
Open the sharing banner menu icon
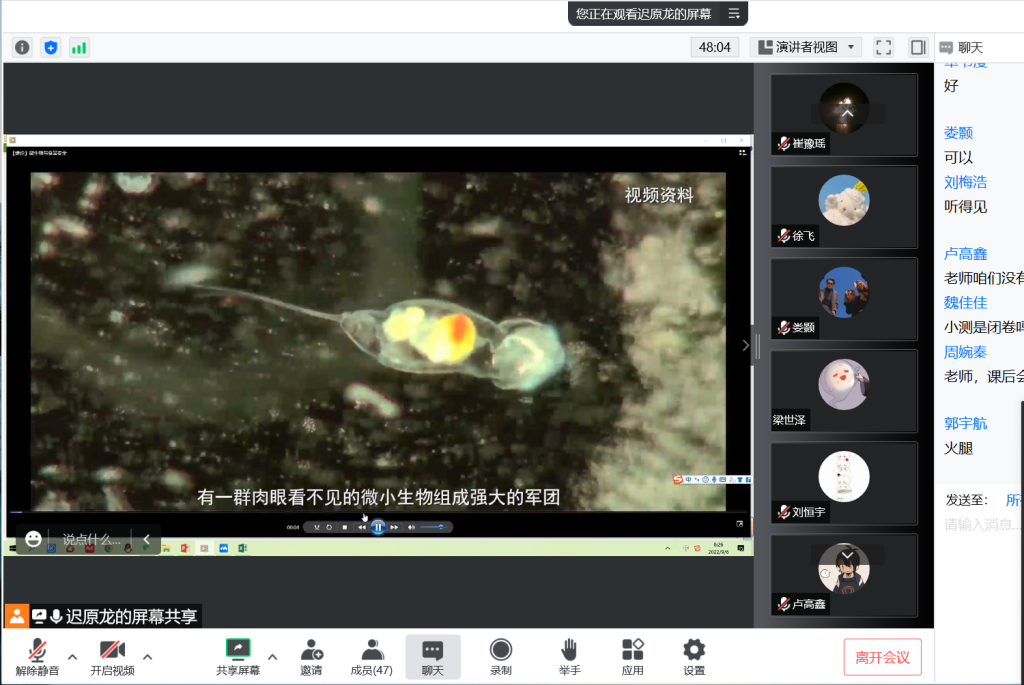(x=734, y=13)
